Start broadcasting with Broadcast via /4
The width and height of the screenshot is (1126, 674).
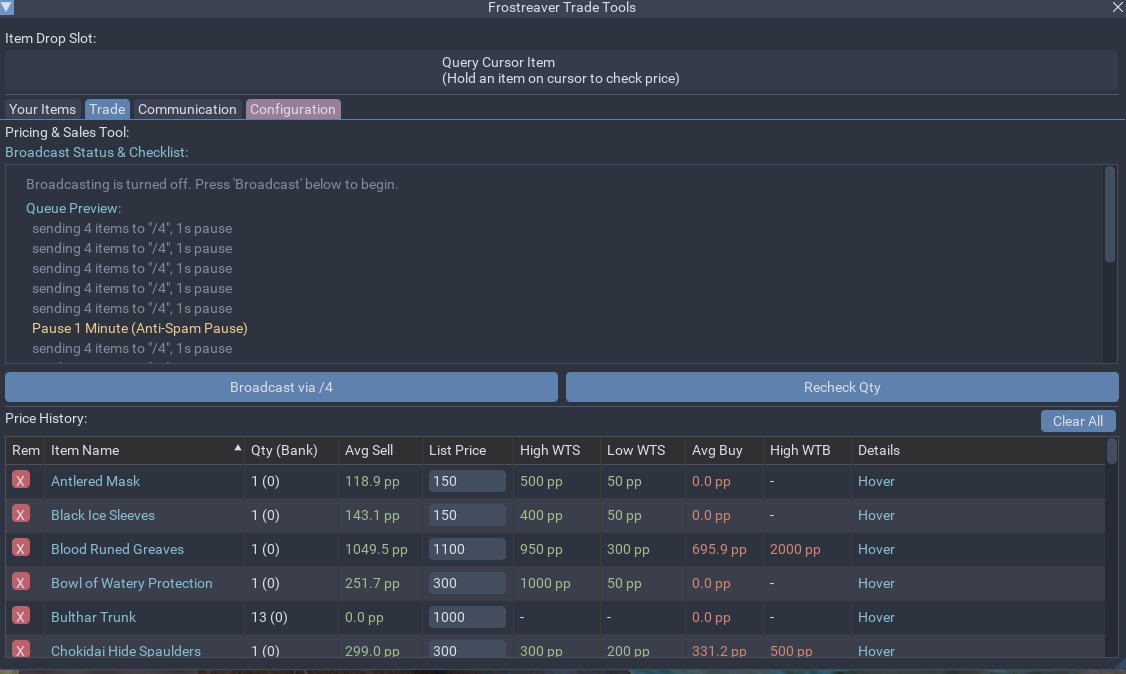pos(282,387)
